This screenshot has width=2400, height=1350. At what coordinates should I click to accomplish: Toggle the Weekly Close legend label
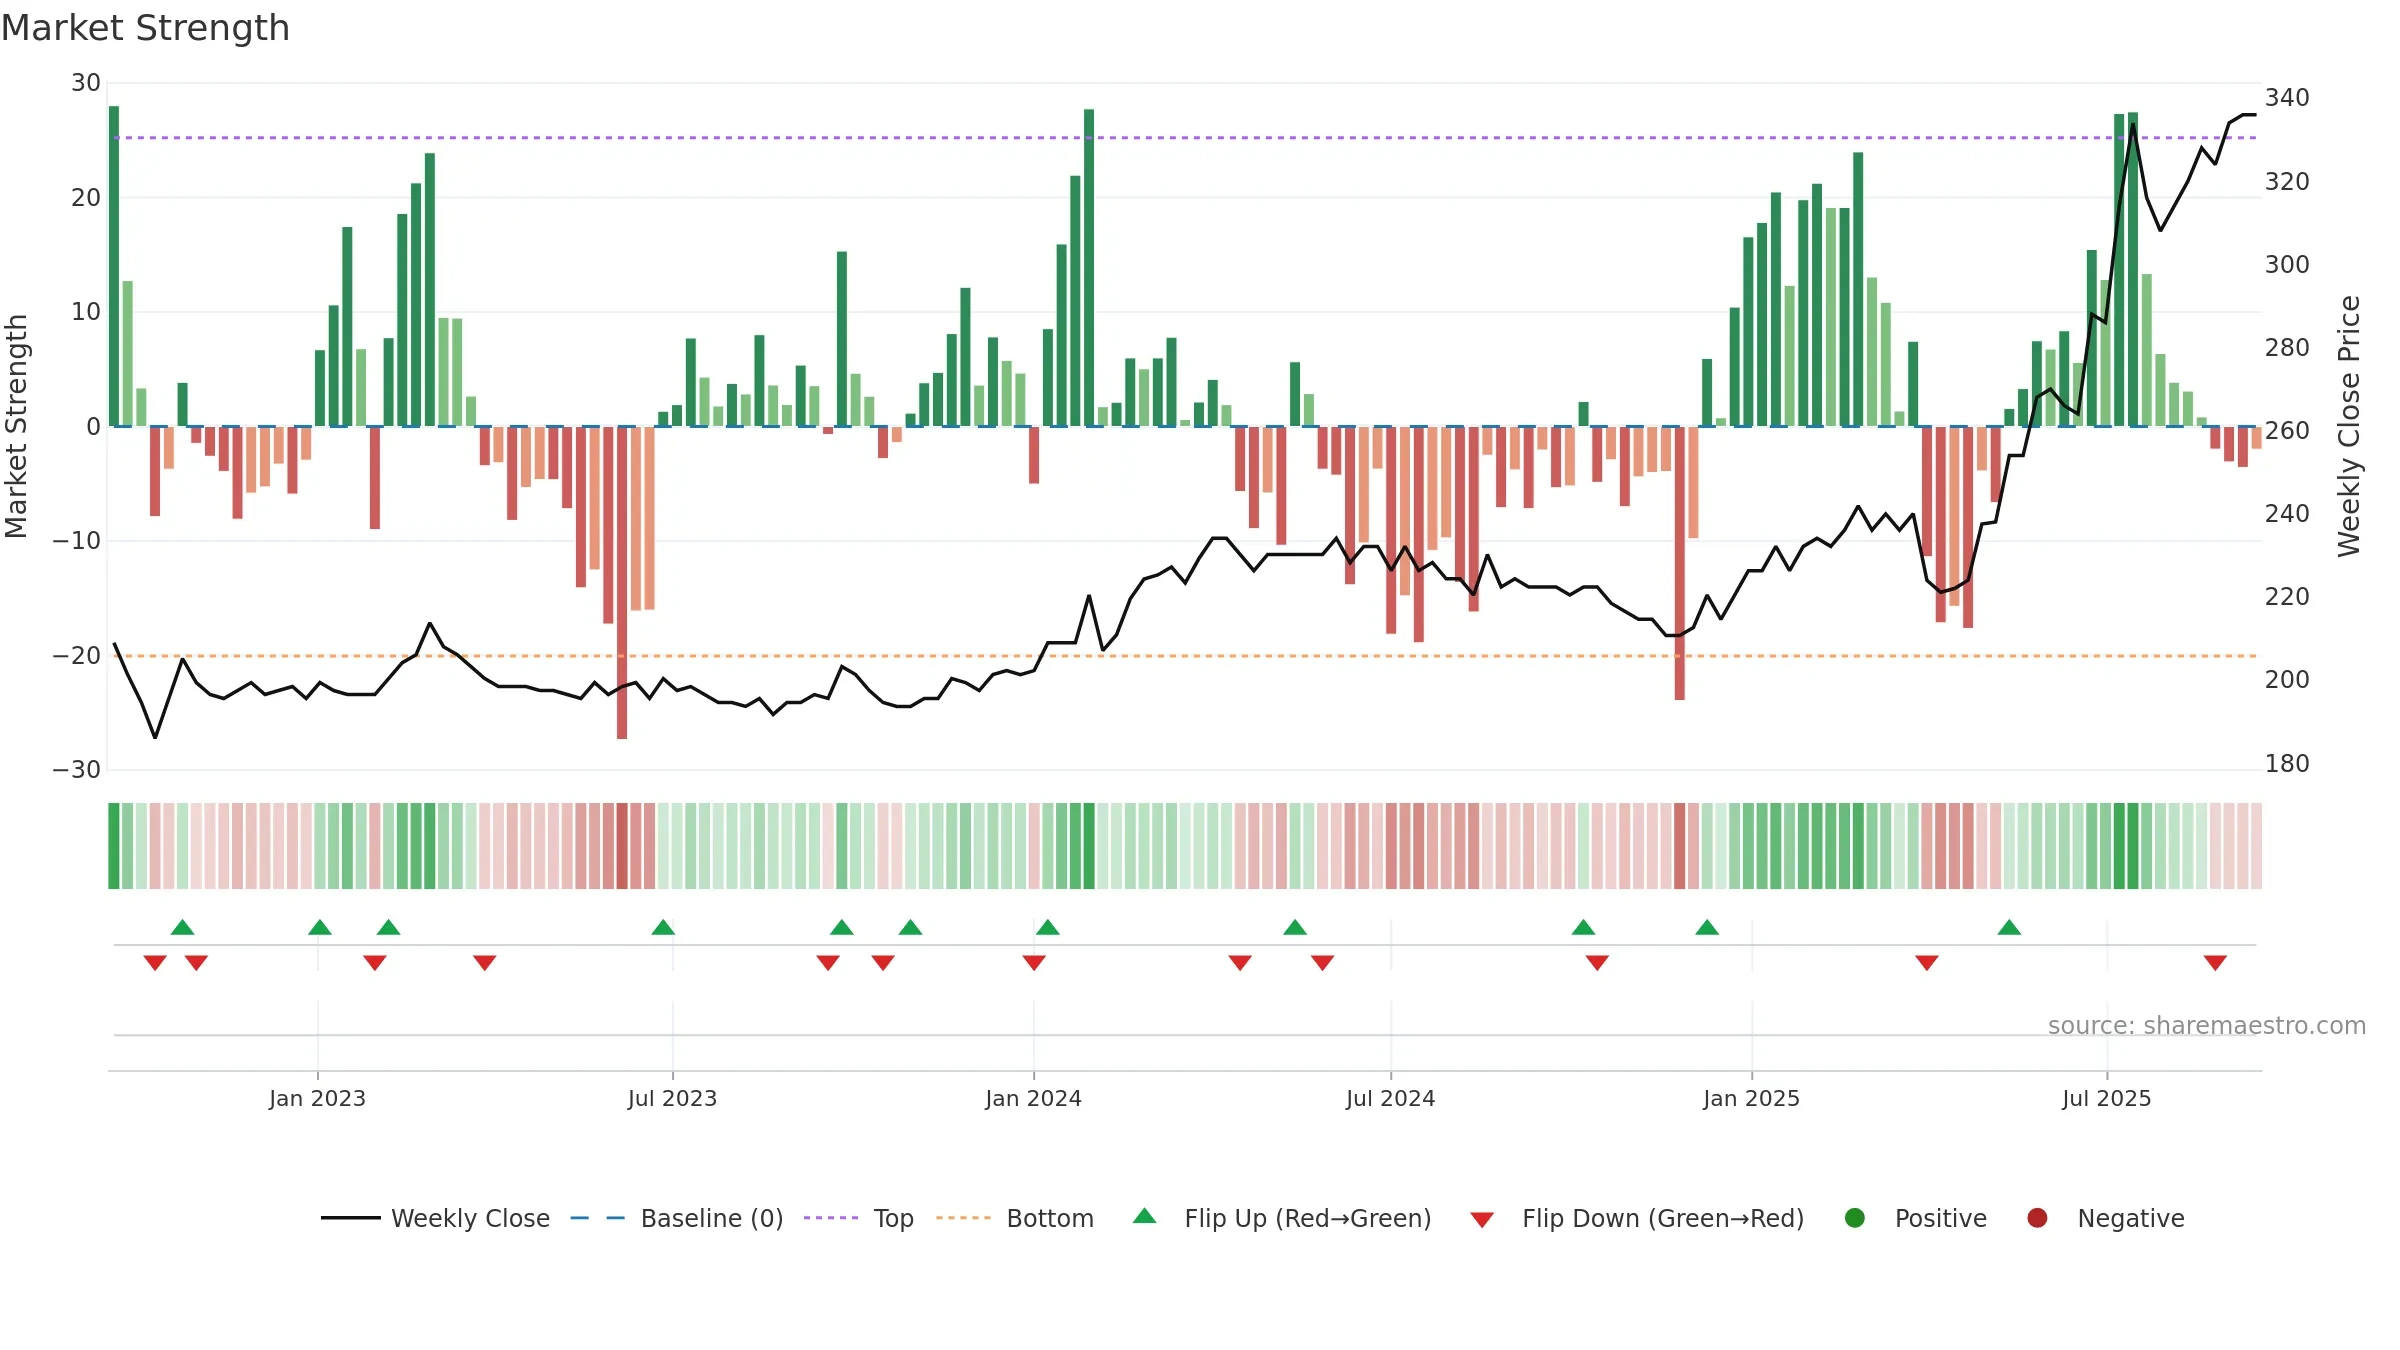pyautogui.click(x=470, y=1218)
